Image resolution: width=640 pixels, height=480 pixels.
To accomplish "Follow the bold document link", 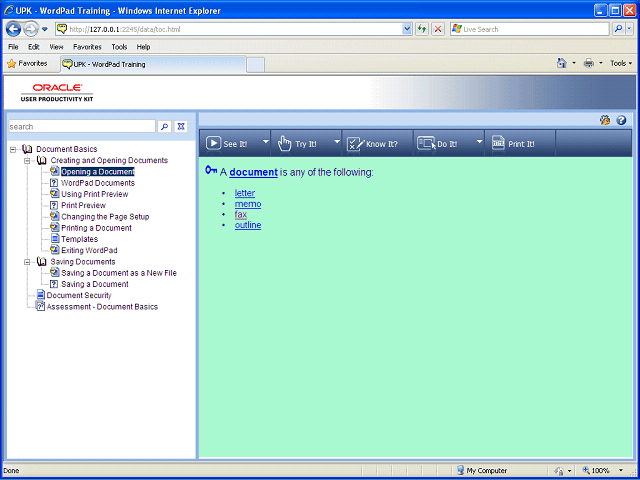I will [253, 172].
